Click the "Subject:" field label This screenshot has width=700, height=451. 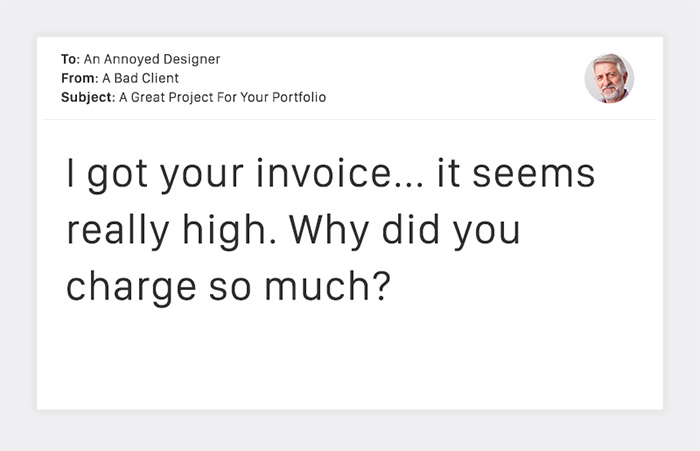87,97
